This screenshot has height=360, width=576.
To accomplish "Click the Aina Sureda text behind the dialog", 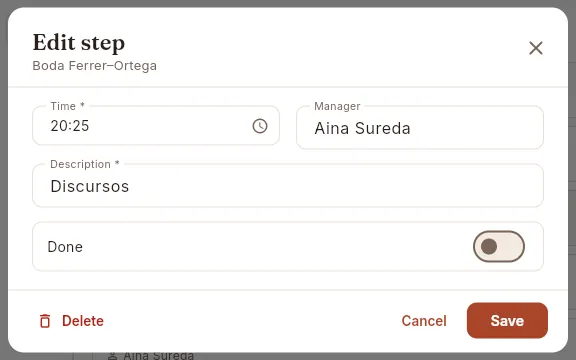I will (158, 356).
